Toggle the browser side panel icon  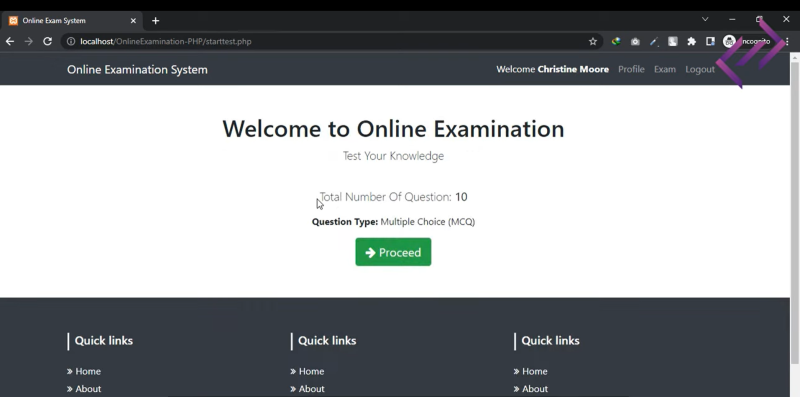710,41
